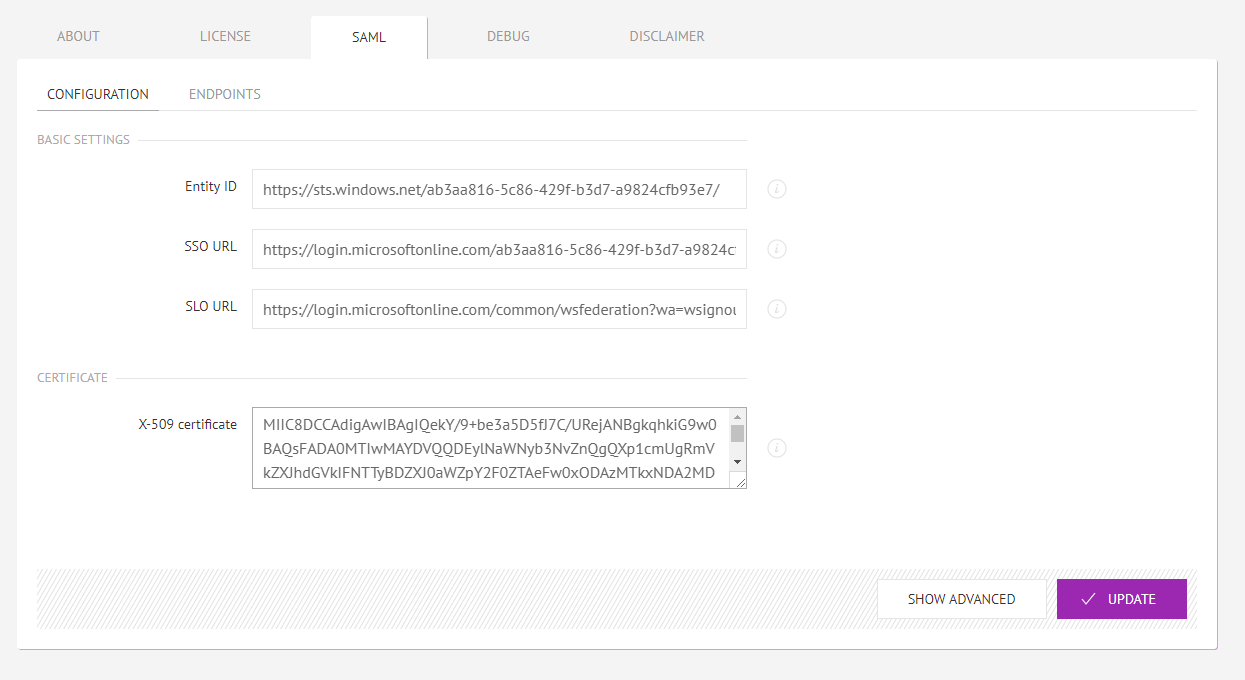Click the SLO URL label
Viewport: 1245px width, 680px height.
(x=211, y=307)
